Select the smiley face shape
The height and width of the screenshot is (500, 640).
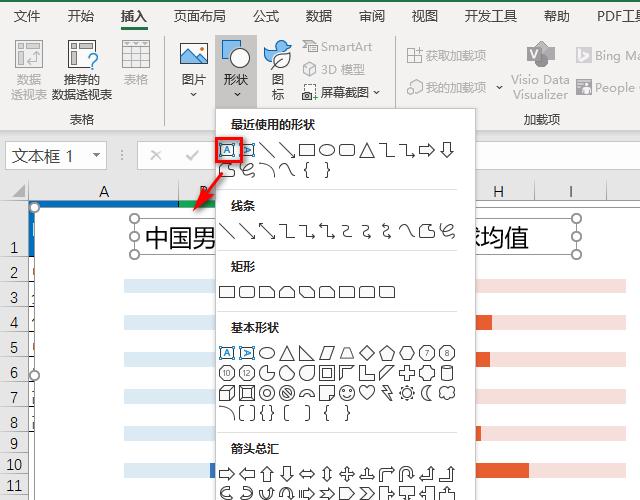(x=347, y=393)
